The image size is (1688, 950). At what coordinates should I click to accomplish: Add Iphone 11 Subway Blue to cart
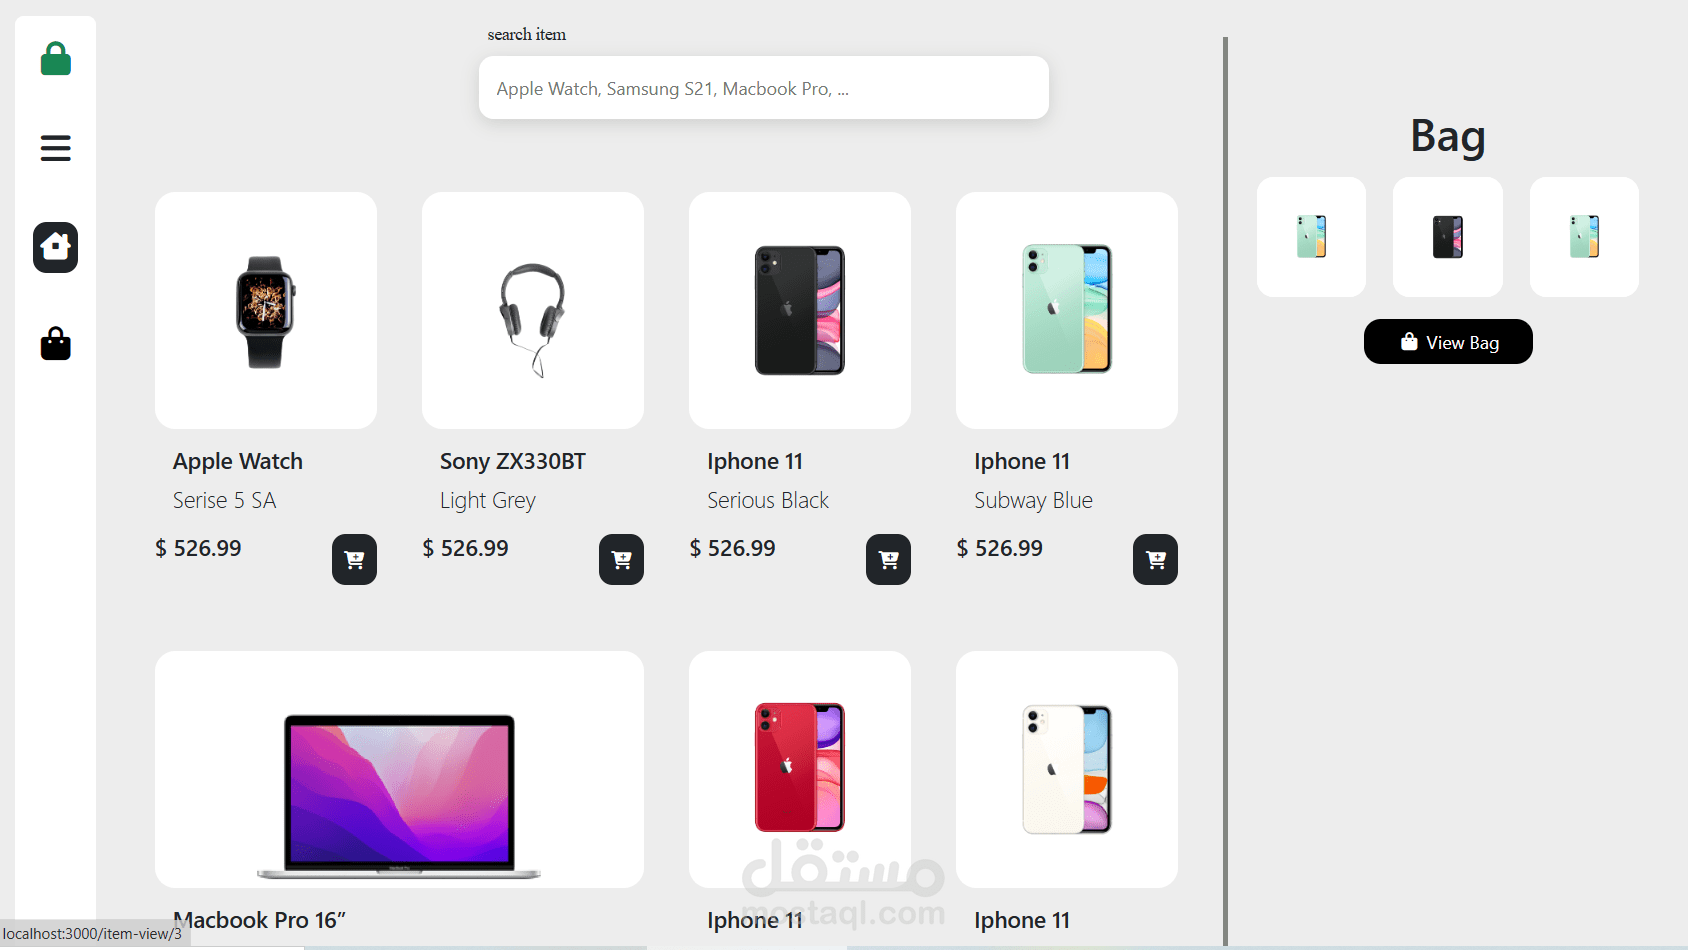[1155, 560]
